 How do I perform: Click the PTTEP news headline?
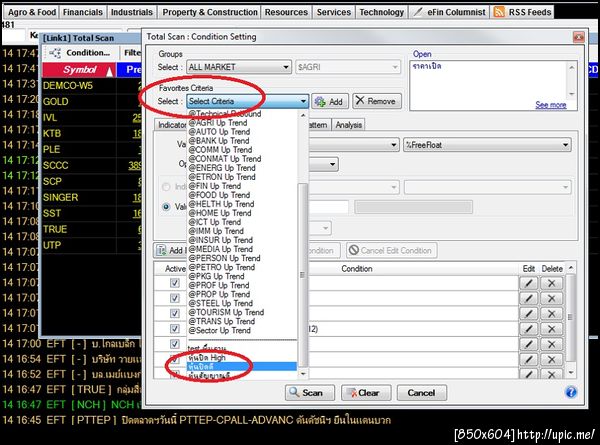[x=256, y=420]
